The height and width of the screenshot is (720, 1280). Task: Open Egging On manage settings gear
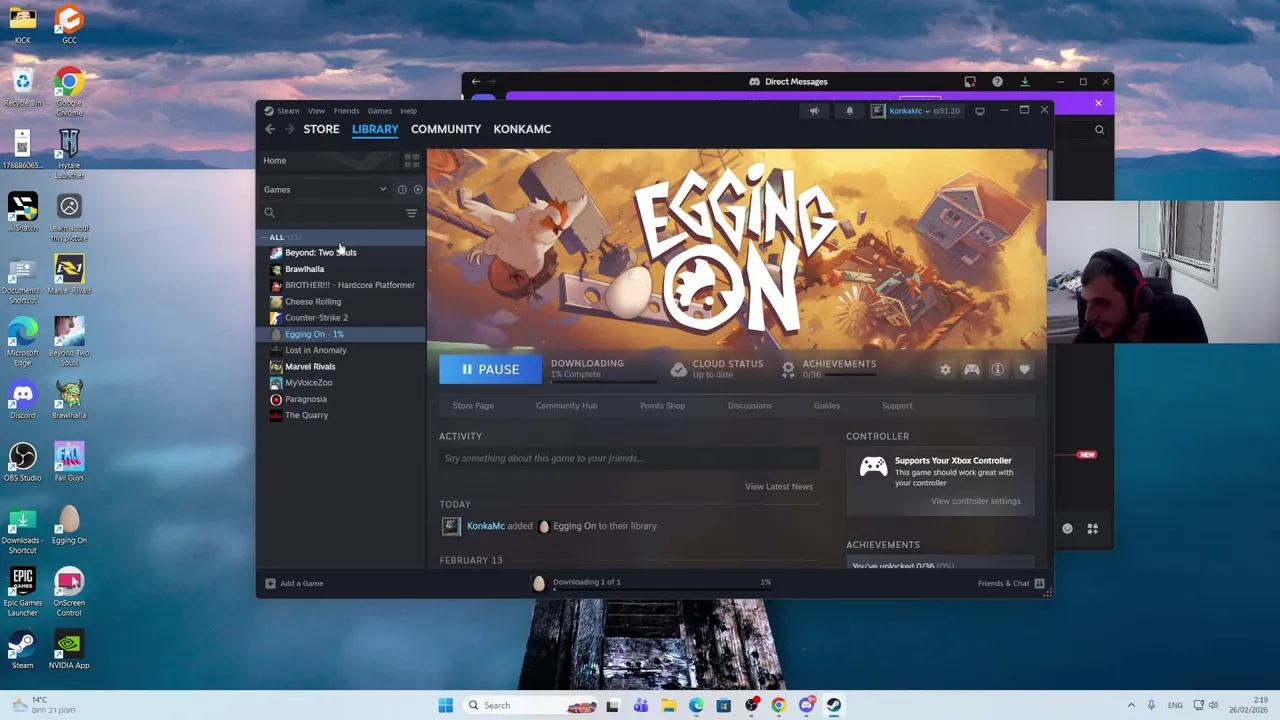tap(945, 370)
